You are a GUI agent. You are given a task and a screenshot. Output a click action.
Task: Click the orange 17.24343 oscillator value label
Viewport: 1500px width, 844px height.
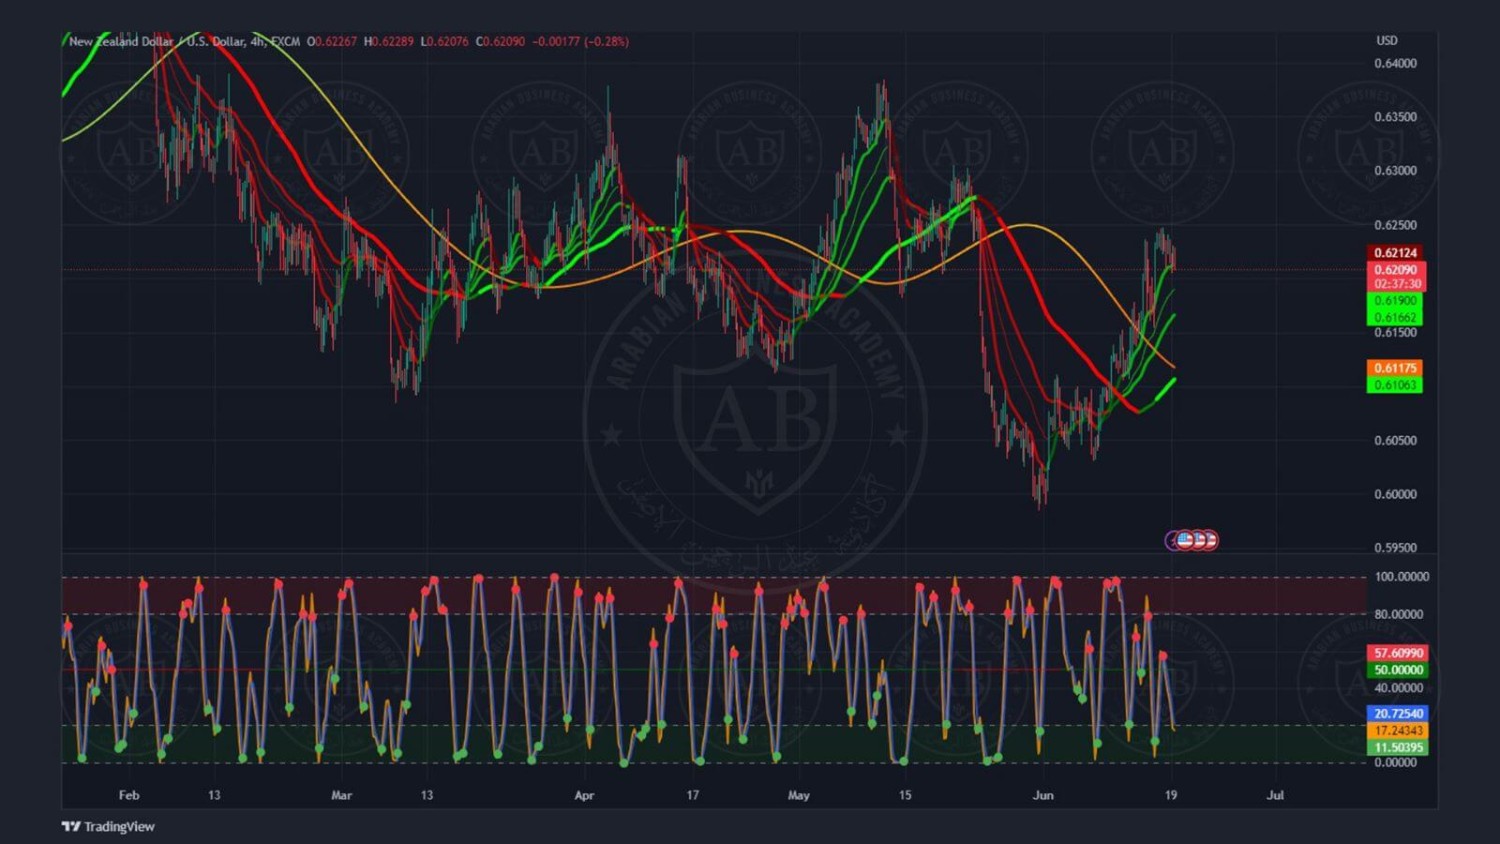tap(1397, 731)
